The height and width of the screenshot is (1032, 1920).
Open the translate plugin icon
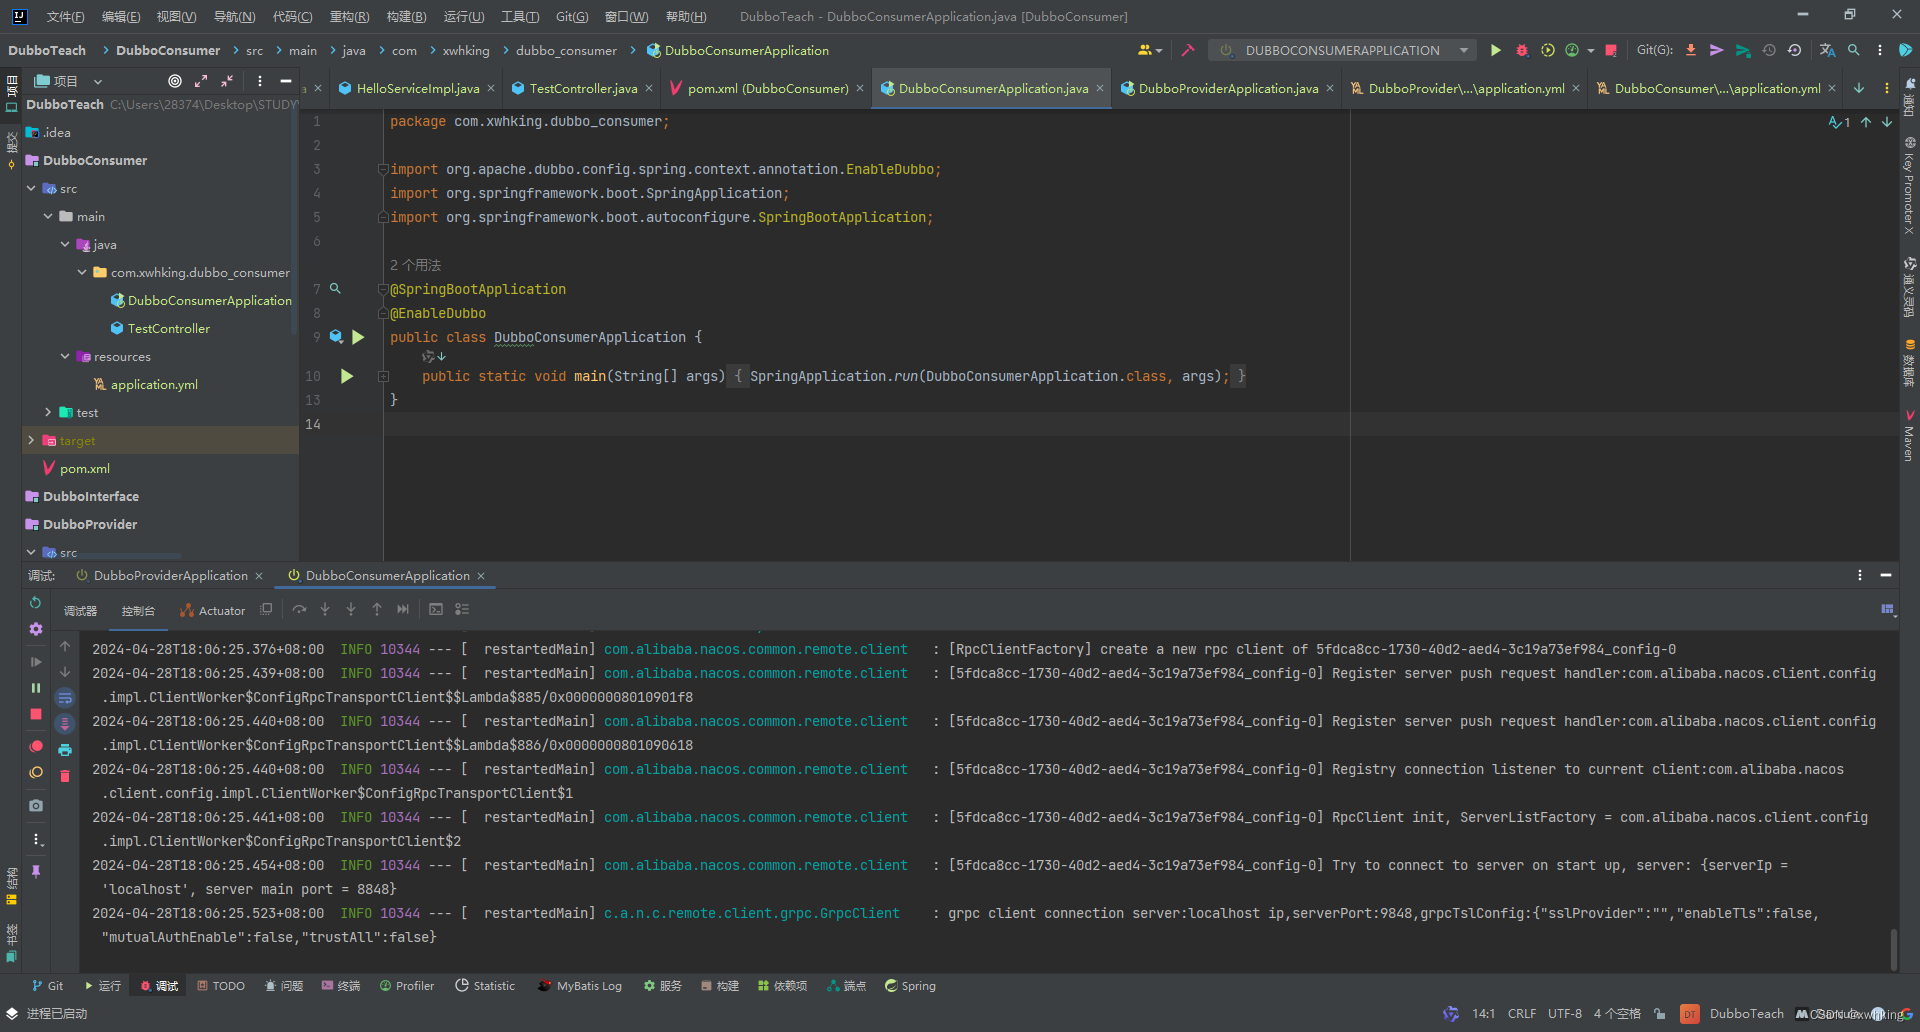(x=1828, y=50)
